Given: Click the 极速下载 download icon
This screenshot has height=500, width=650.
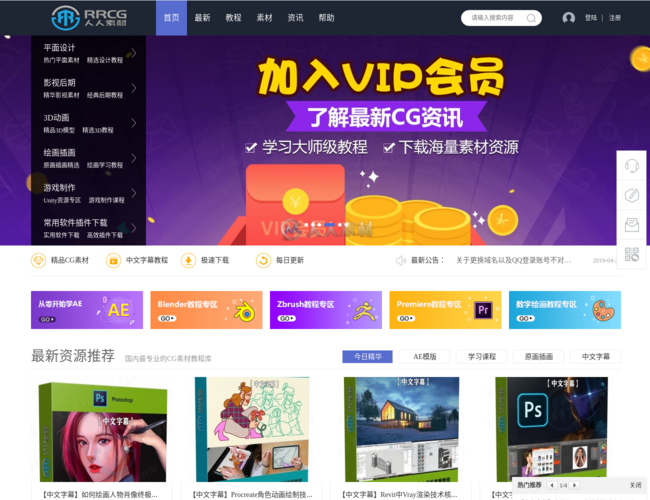Looking at the screenshot, I should 188,260.
